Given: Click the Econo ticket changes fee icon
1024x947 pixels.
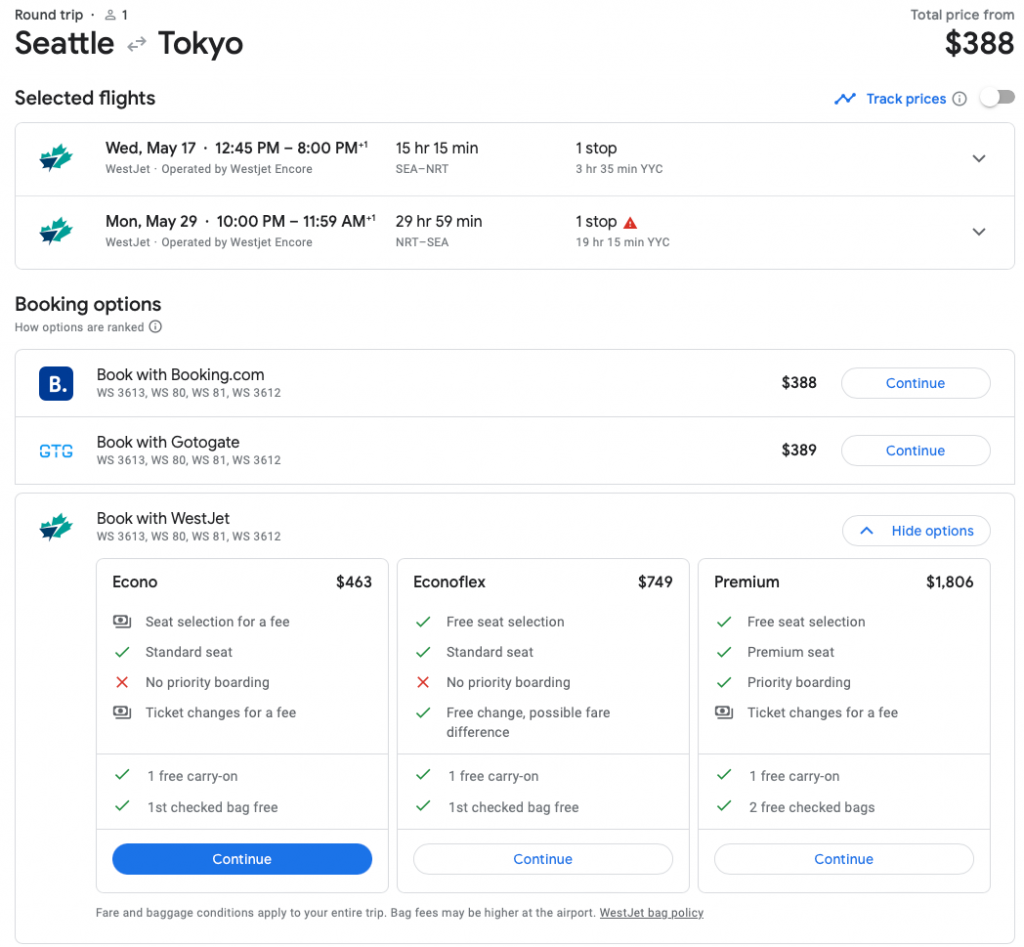Looking at the screenshot, I should tap(122, 713).
